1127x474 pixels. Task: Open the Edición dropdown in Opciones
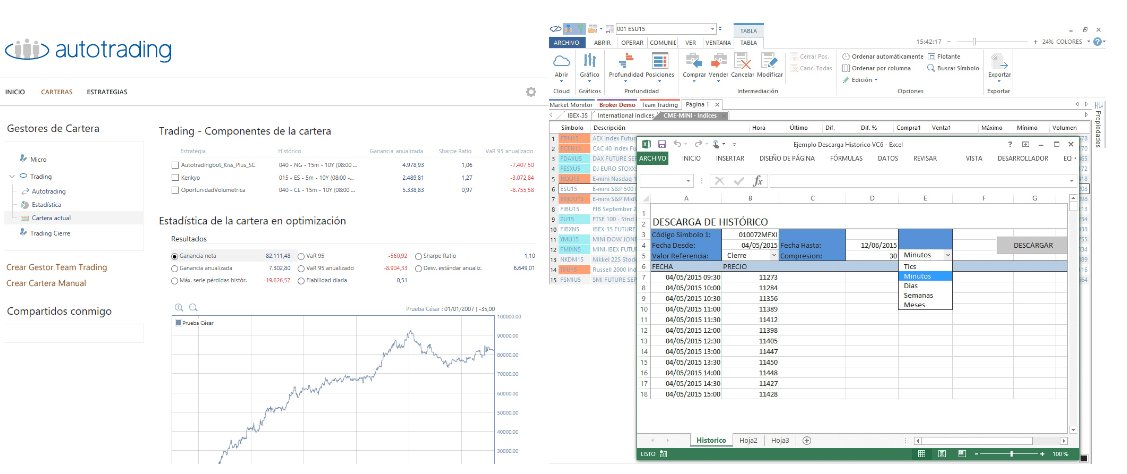point(859,80)
